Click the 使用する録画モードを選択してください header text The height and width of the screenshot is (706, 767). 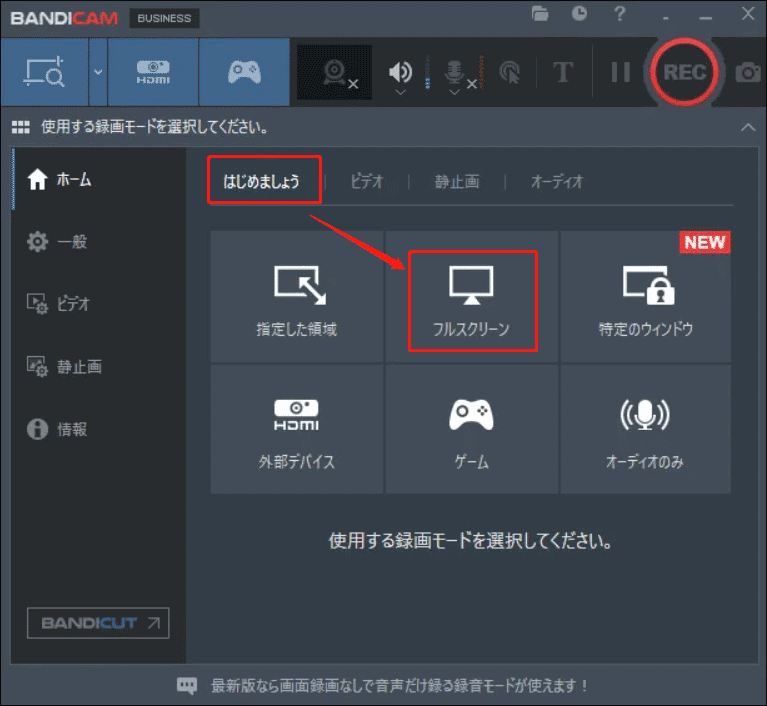(155, 127)
